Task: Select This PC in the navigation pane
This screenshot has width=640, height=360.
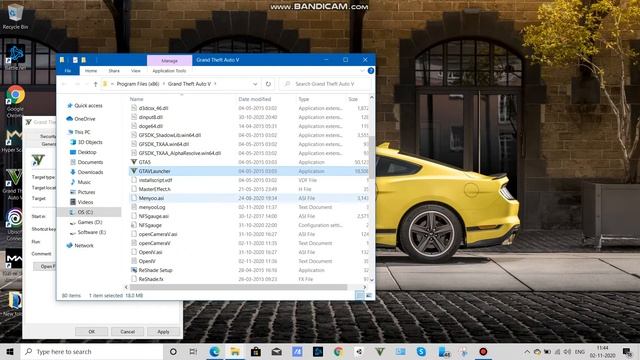Action: click(82, 132)
